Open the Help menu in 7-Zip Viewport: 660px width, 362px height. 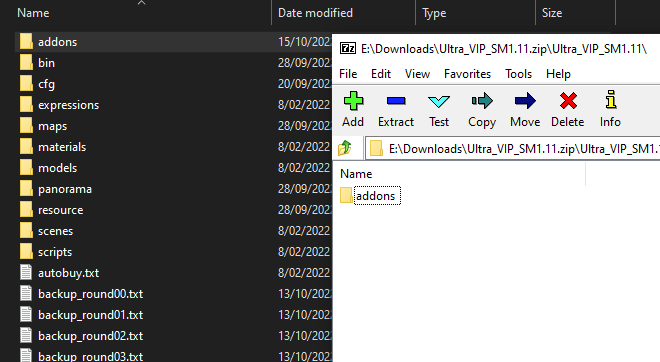[x=558, y=74]
